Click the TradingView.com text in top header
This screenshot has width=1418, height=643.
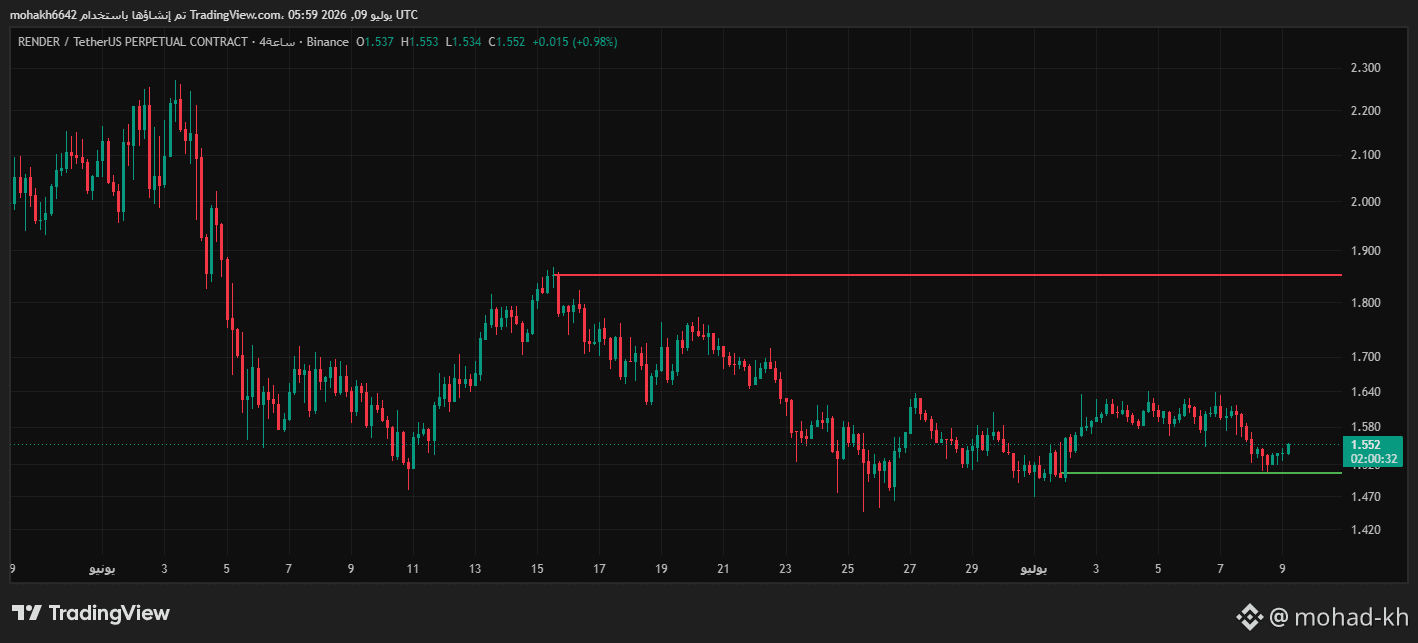pos(235,15)
